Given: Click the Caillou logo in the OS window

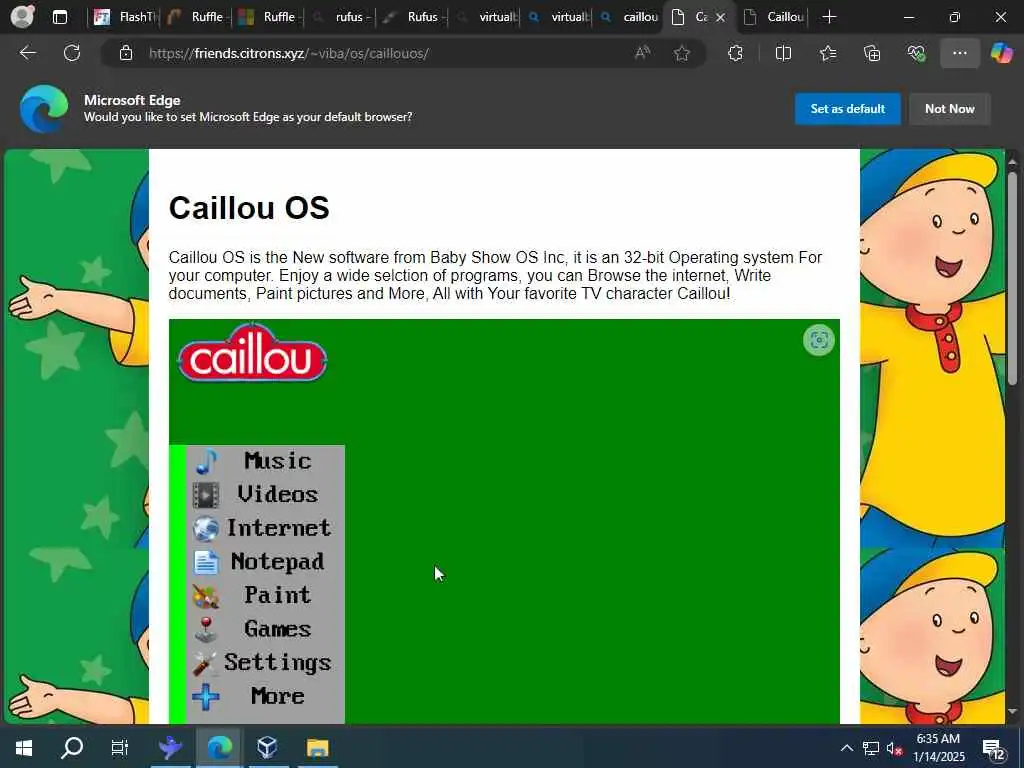Looking at the screenshot, I should point(252,353).
